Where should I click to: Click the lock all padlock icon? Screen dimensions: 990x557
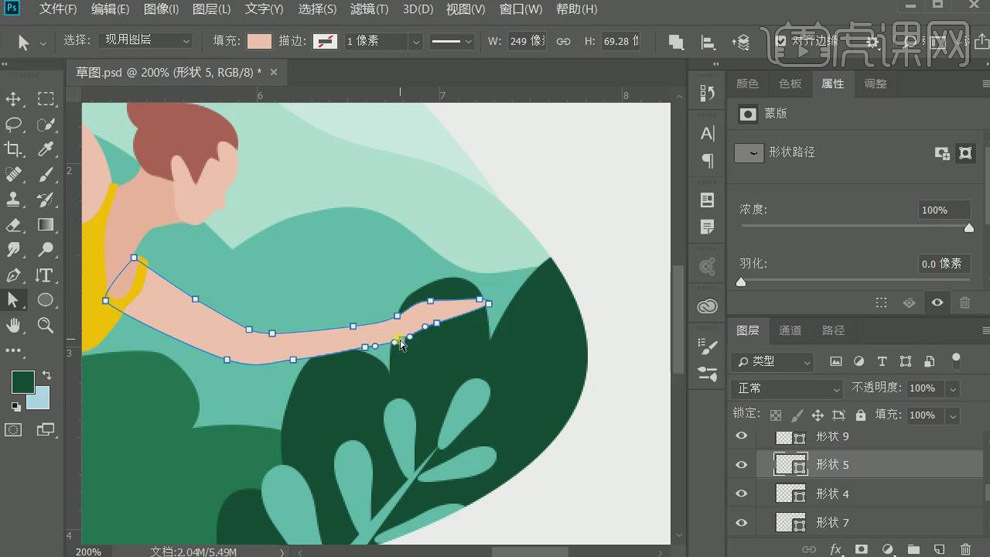tap(860, 415)
